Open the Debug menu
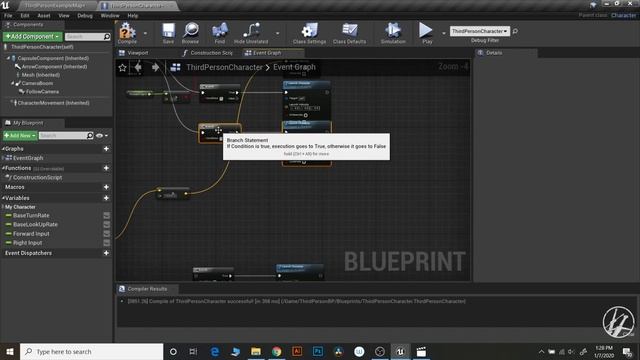The height and width of the screenshot is (360, 640). click(x=85, y=16)
